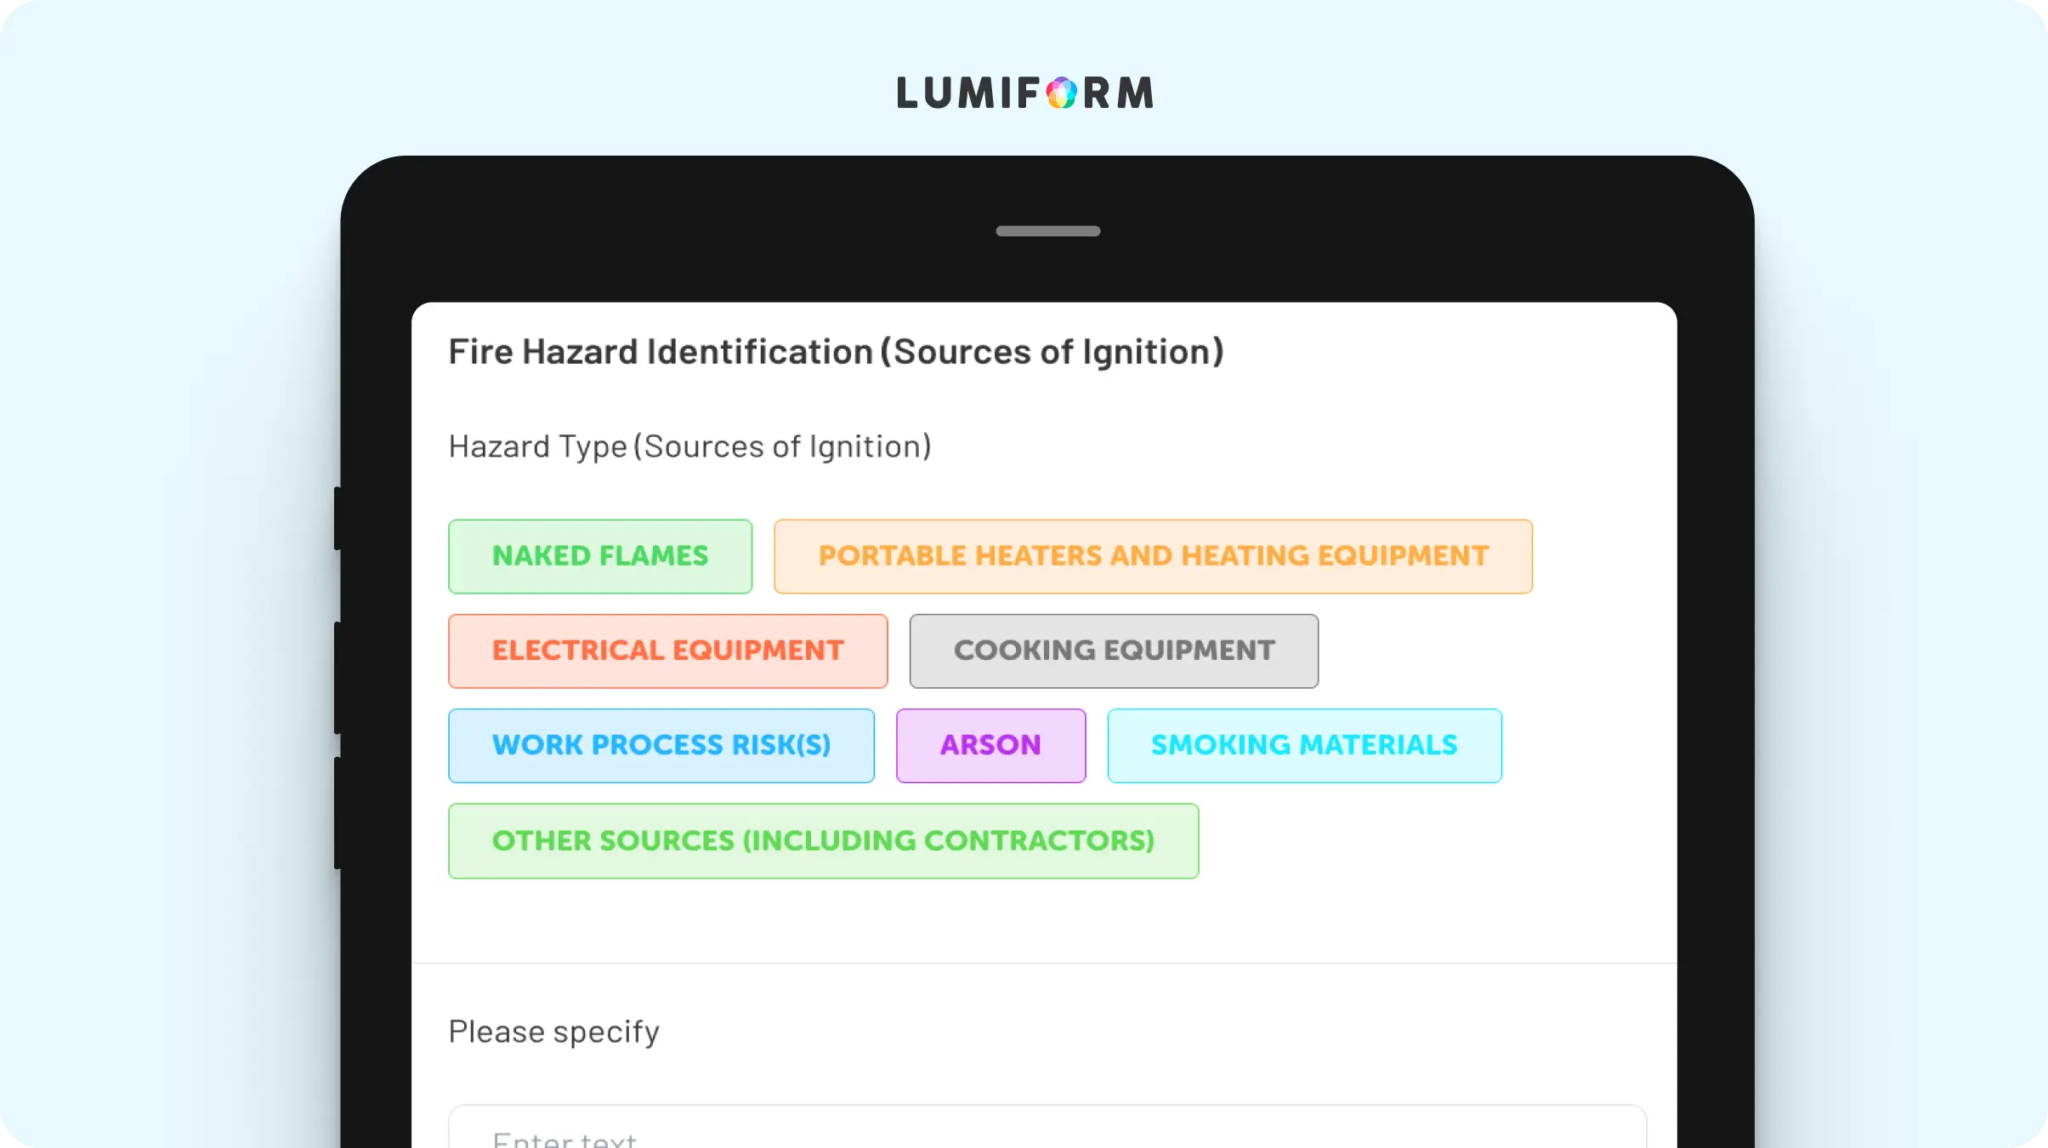This screenshot has height=1148, width=2048.
Task: Select Electrical Equipment hazard type
Action: coord(668,651)
